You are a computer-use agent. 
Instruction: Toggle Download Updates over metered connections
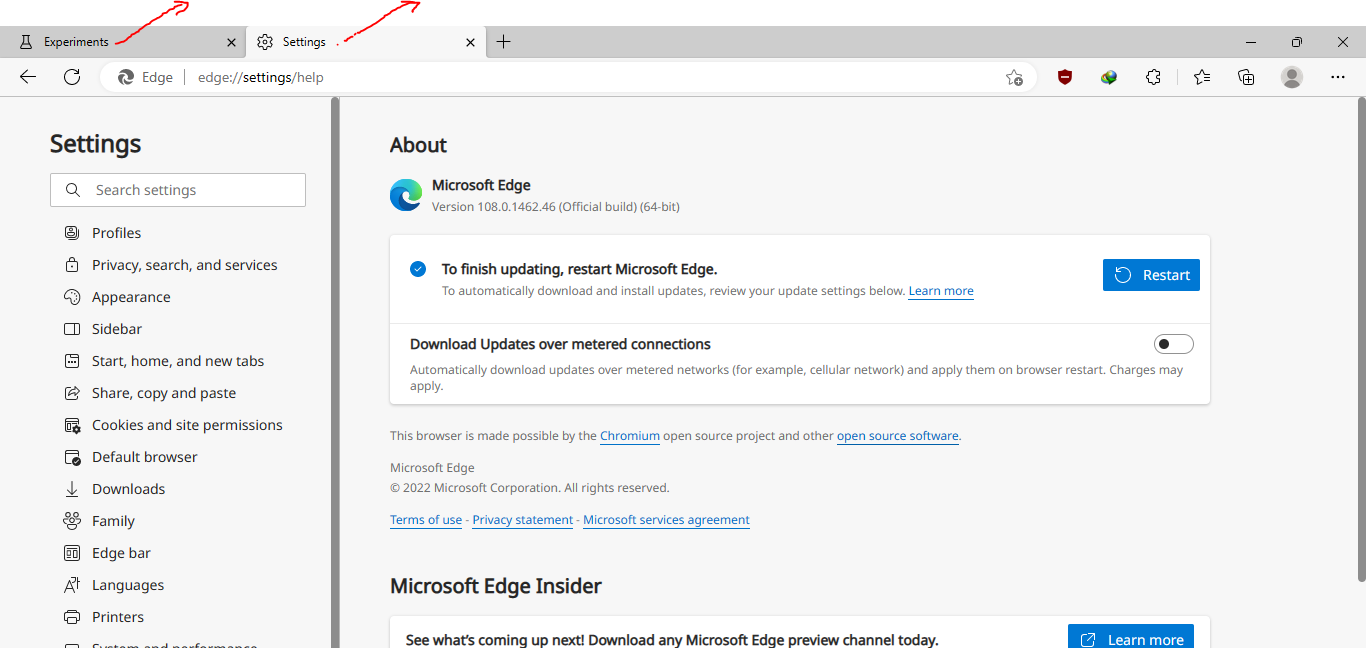(x=1174, y=344)
